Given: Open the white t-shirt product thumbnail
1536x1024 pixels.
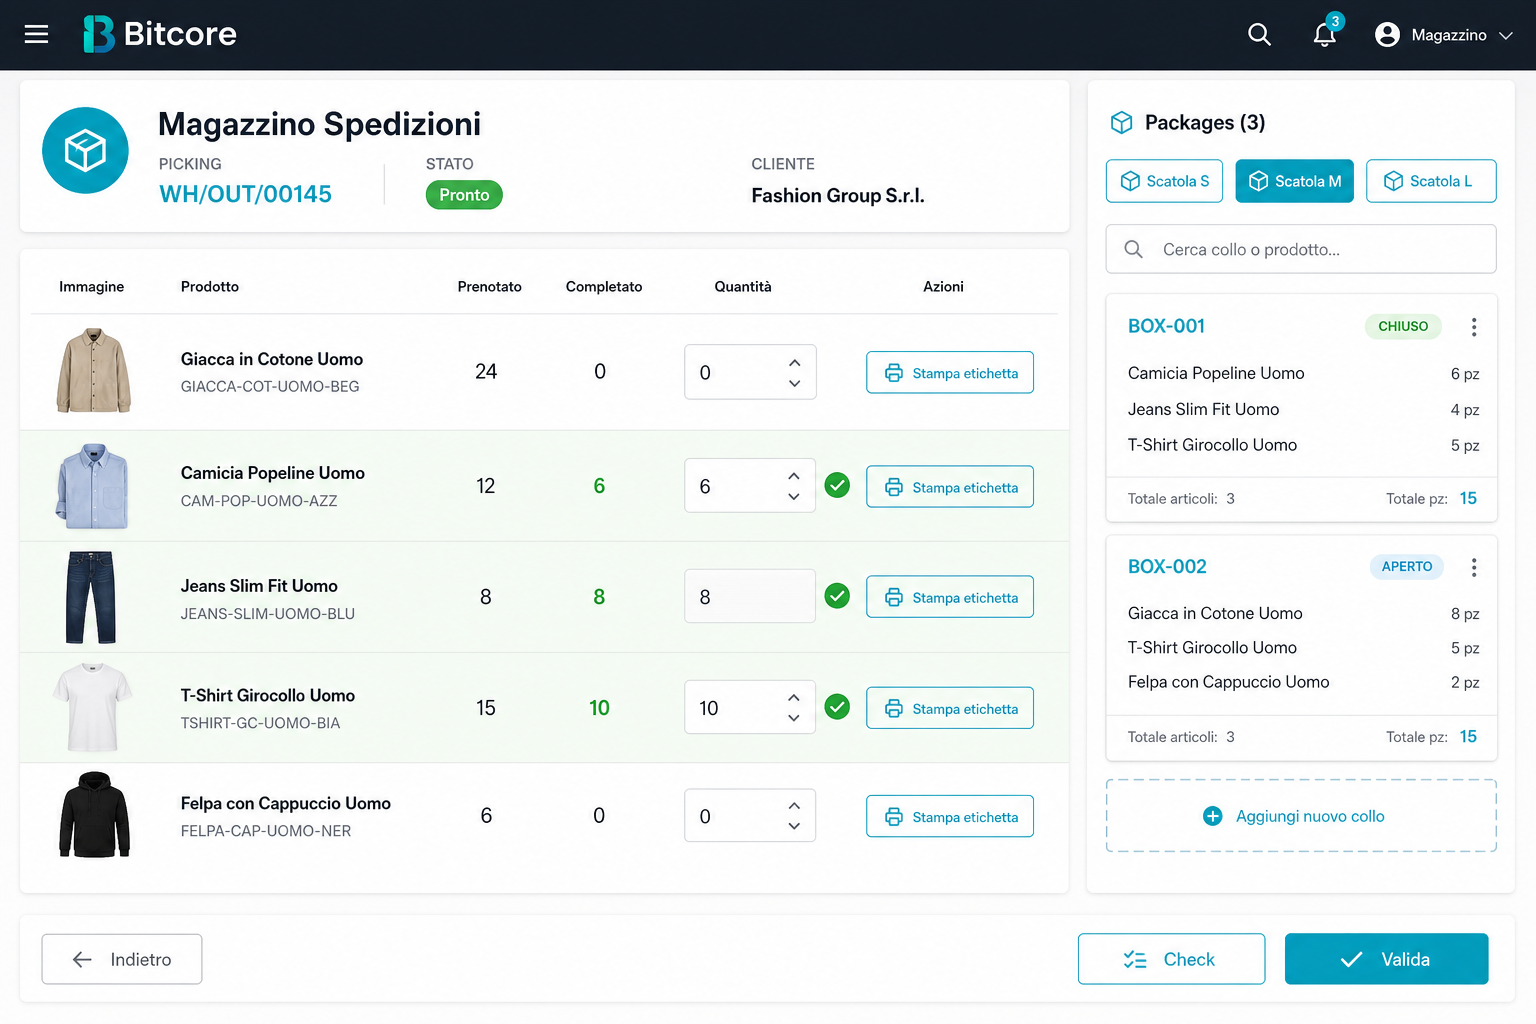Looking at the screenshot, I should point(93,707).
